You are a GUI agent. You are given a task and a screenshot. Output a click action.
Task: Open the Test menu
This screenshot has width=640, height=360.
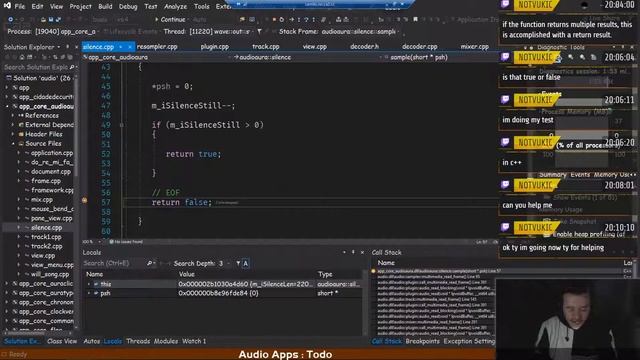[151, 7]
